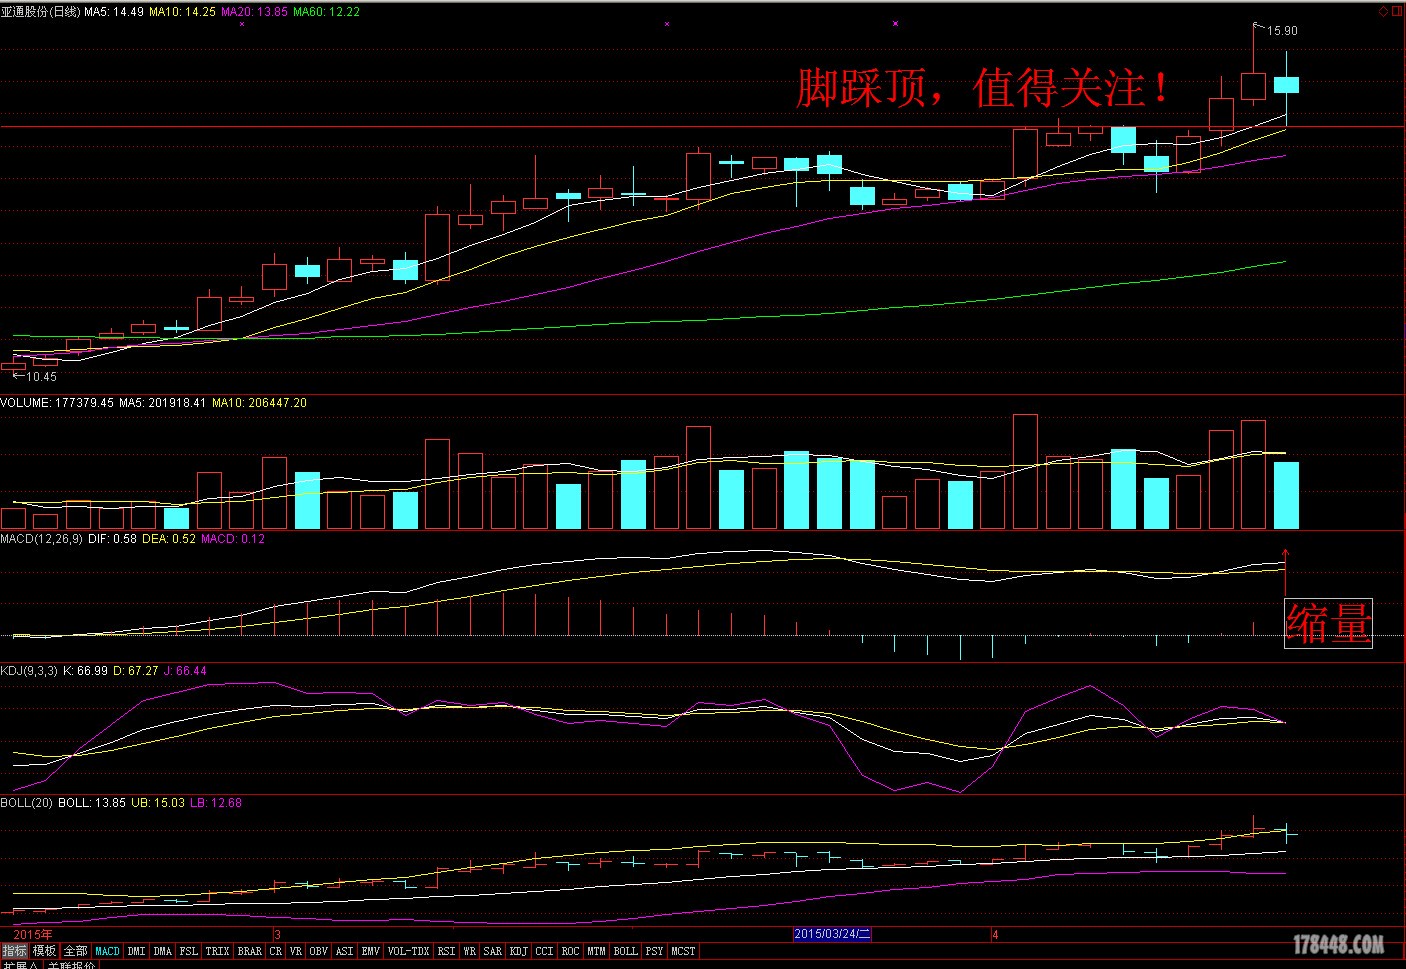Switch to the MTM indicator tab
Viewport: 1406px width, 969px height.
[x=596, y=951]
